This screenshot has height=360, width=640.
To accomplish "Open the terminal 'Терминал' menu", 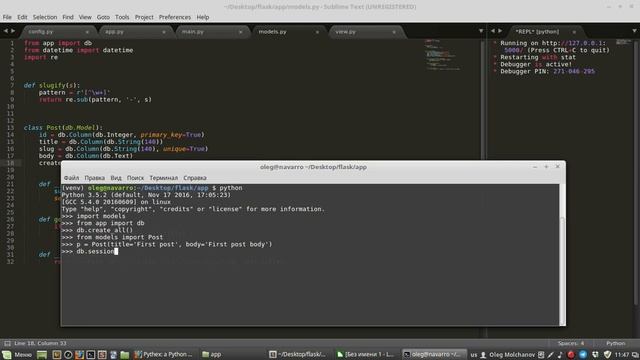I will tap(163, 178).
